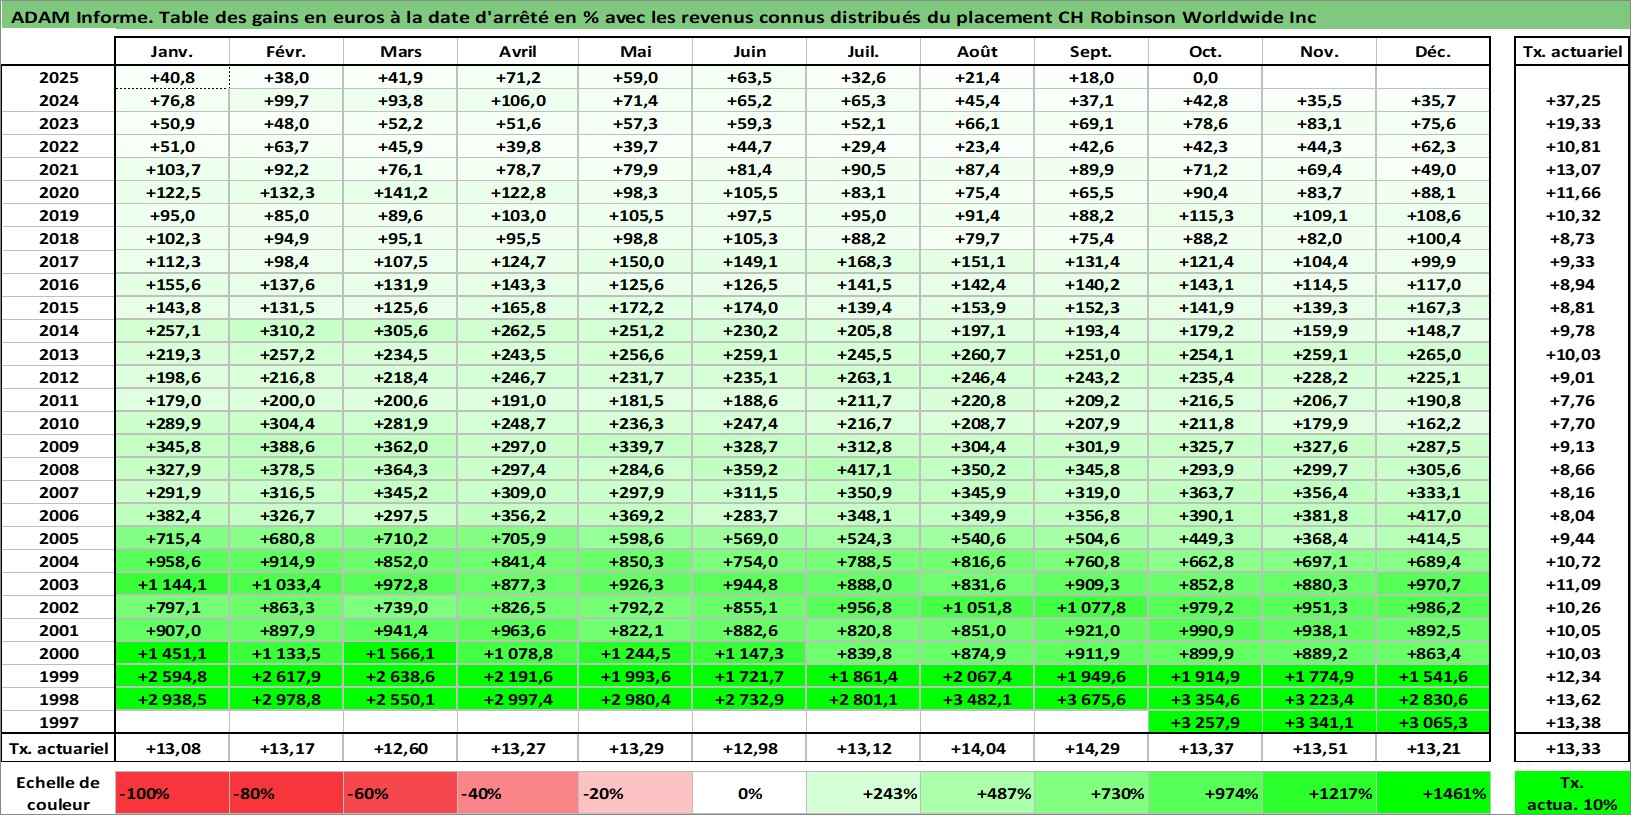
Task: Click the 'Tx. actuariel' right column header
Action: point(1572,52)
